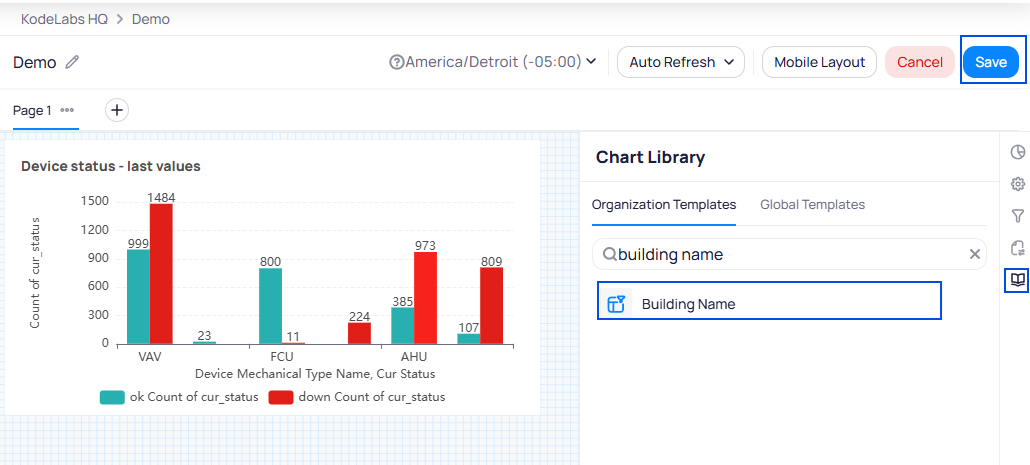Click the Building Name template icon
1030x465 pixels.
pos(616,304)
